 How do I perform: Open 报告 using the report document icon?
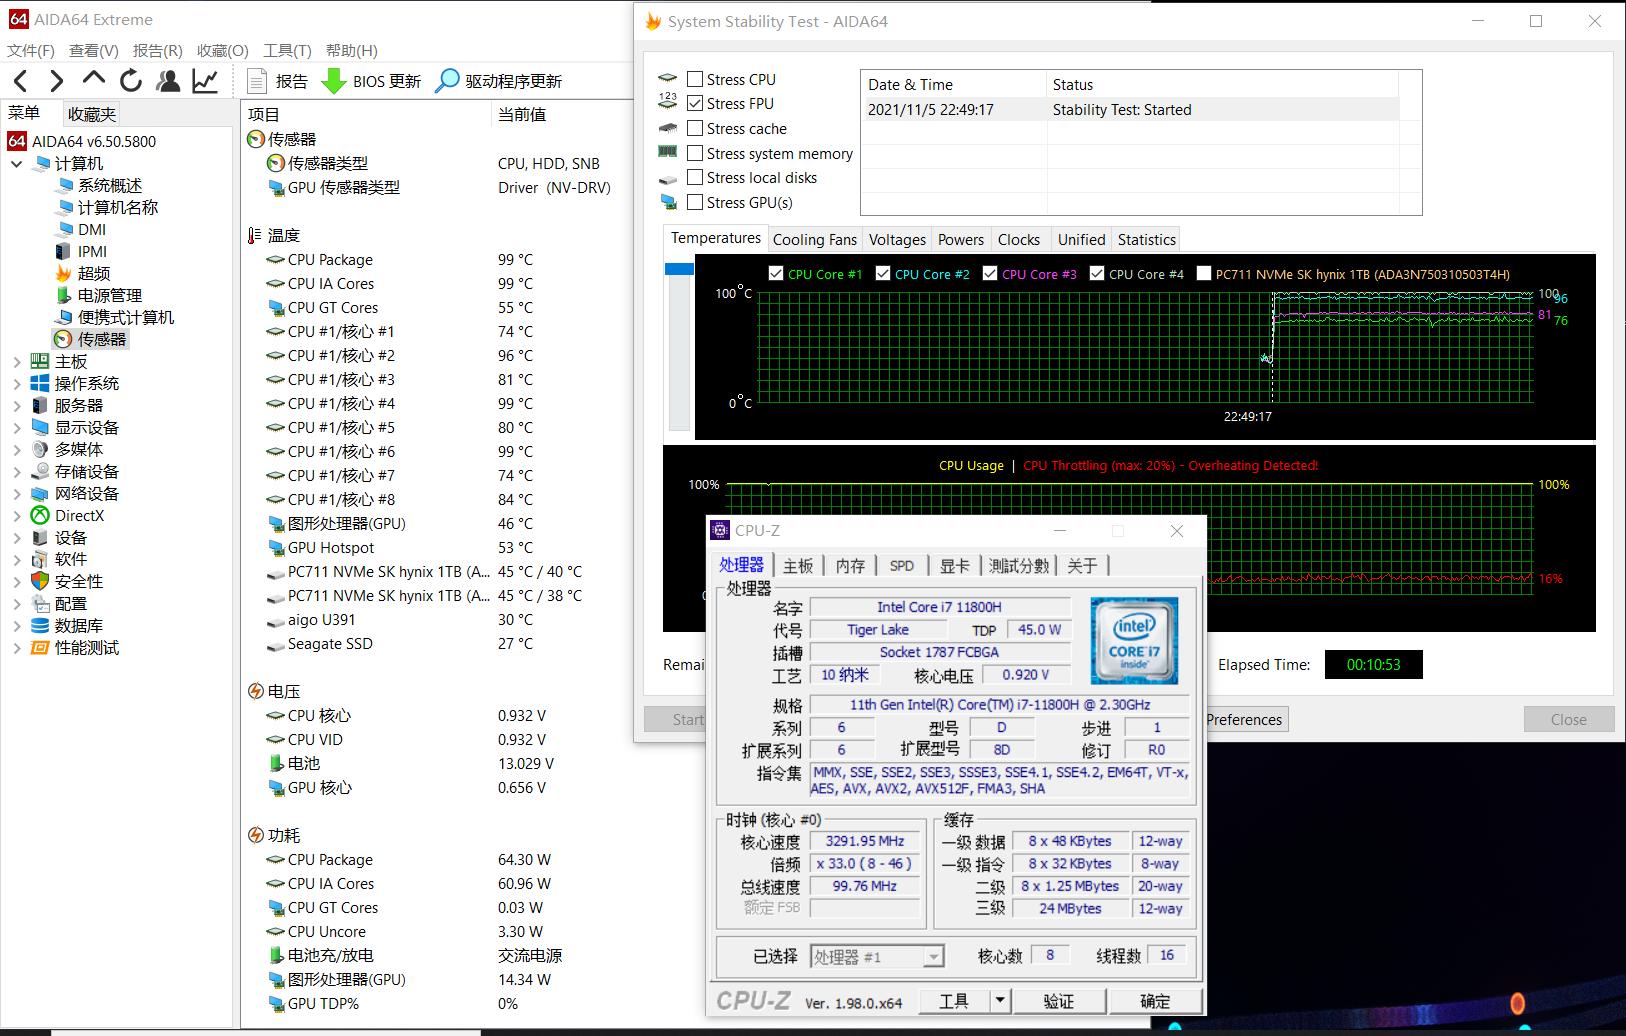click(258, 81)
